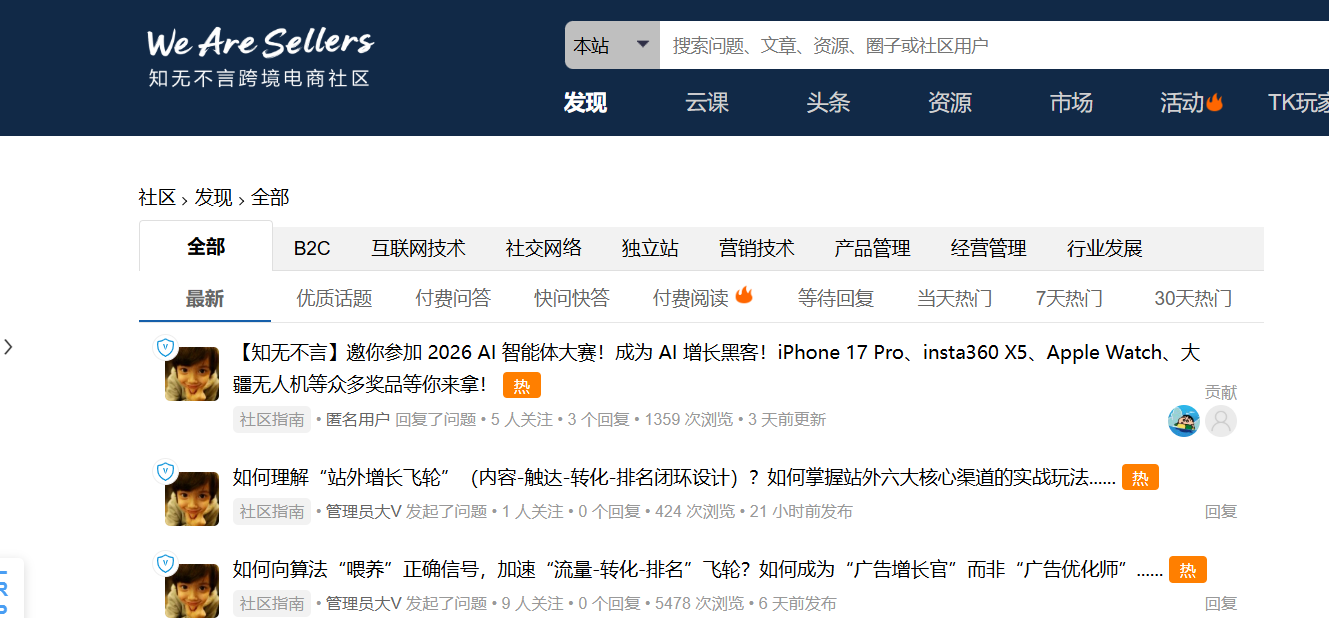Click the dropdown arrow next to 本站

[x=641, y=44]
